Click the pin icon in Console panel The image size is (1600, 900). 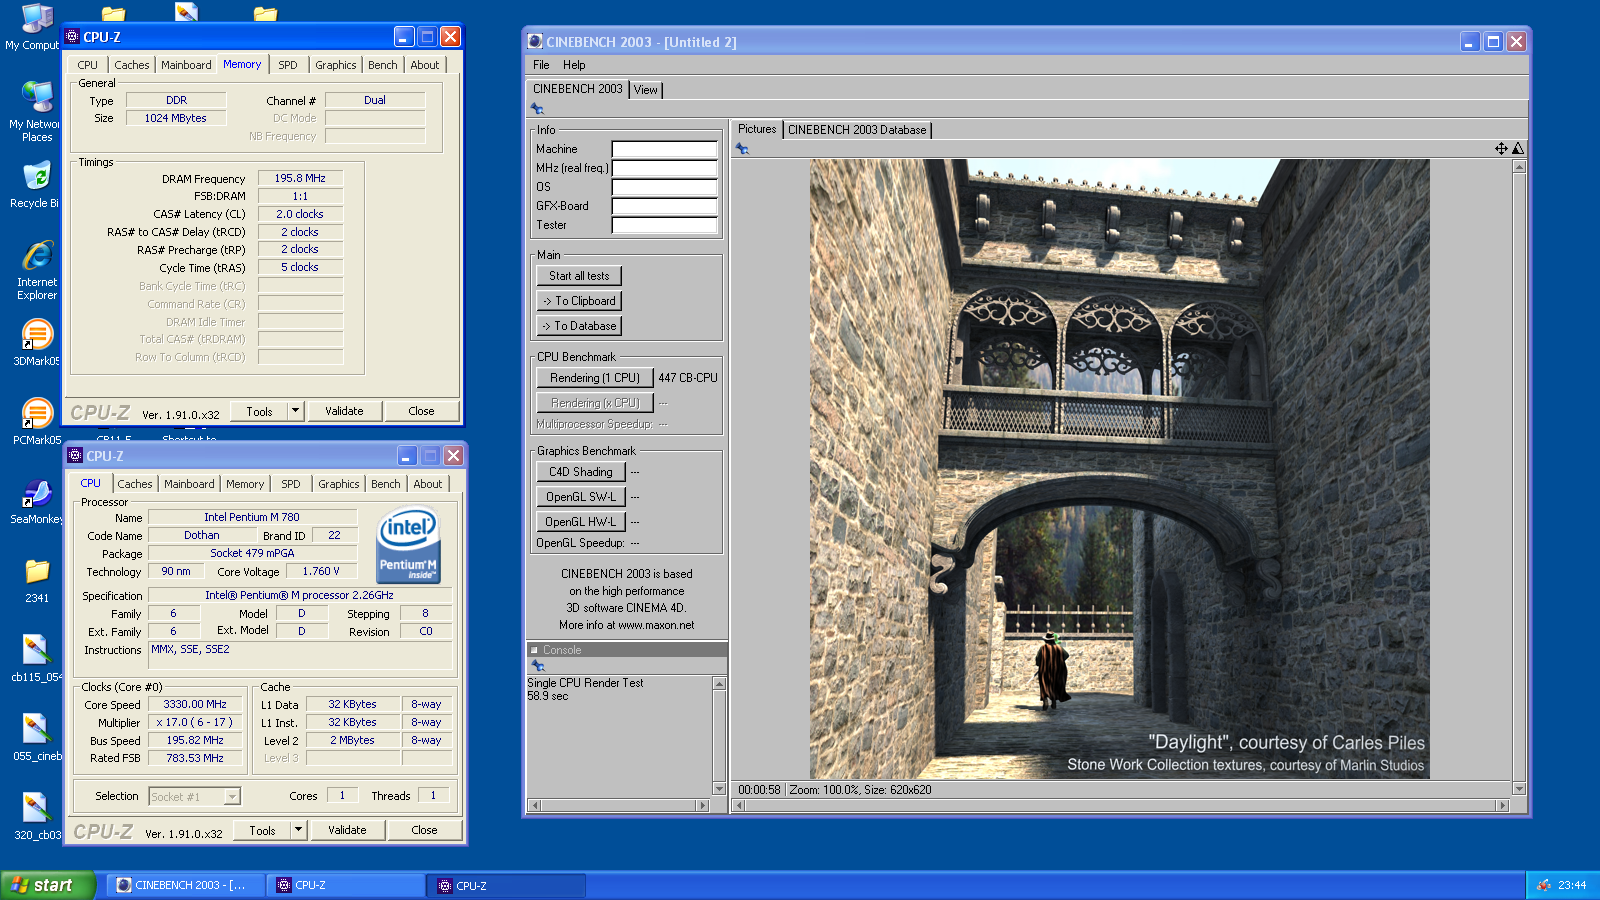click(537, 666)
